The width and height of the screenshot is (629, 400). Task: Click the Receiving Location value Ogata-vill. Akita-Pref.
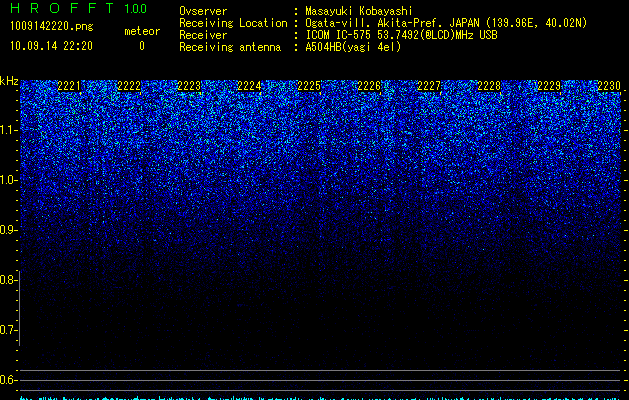375,23
